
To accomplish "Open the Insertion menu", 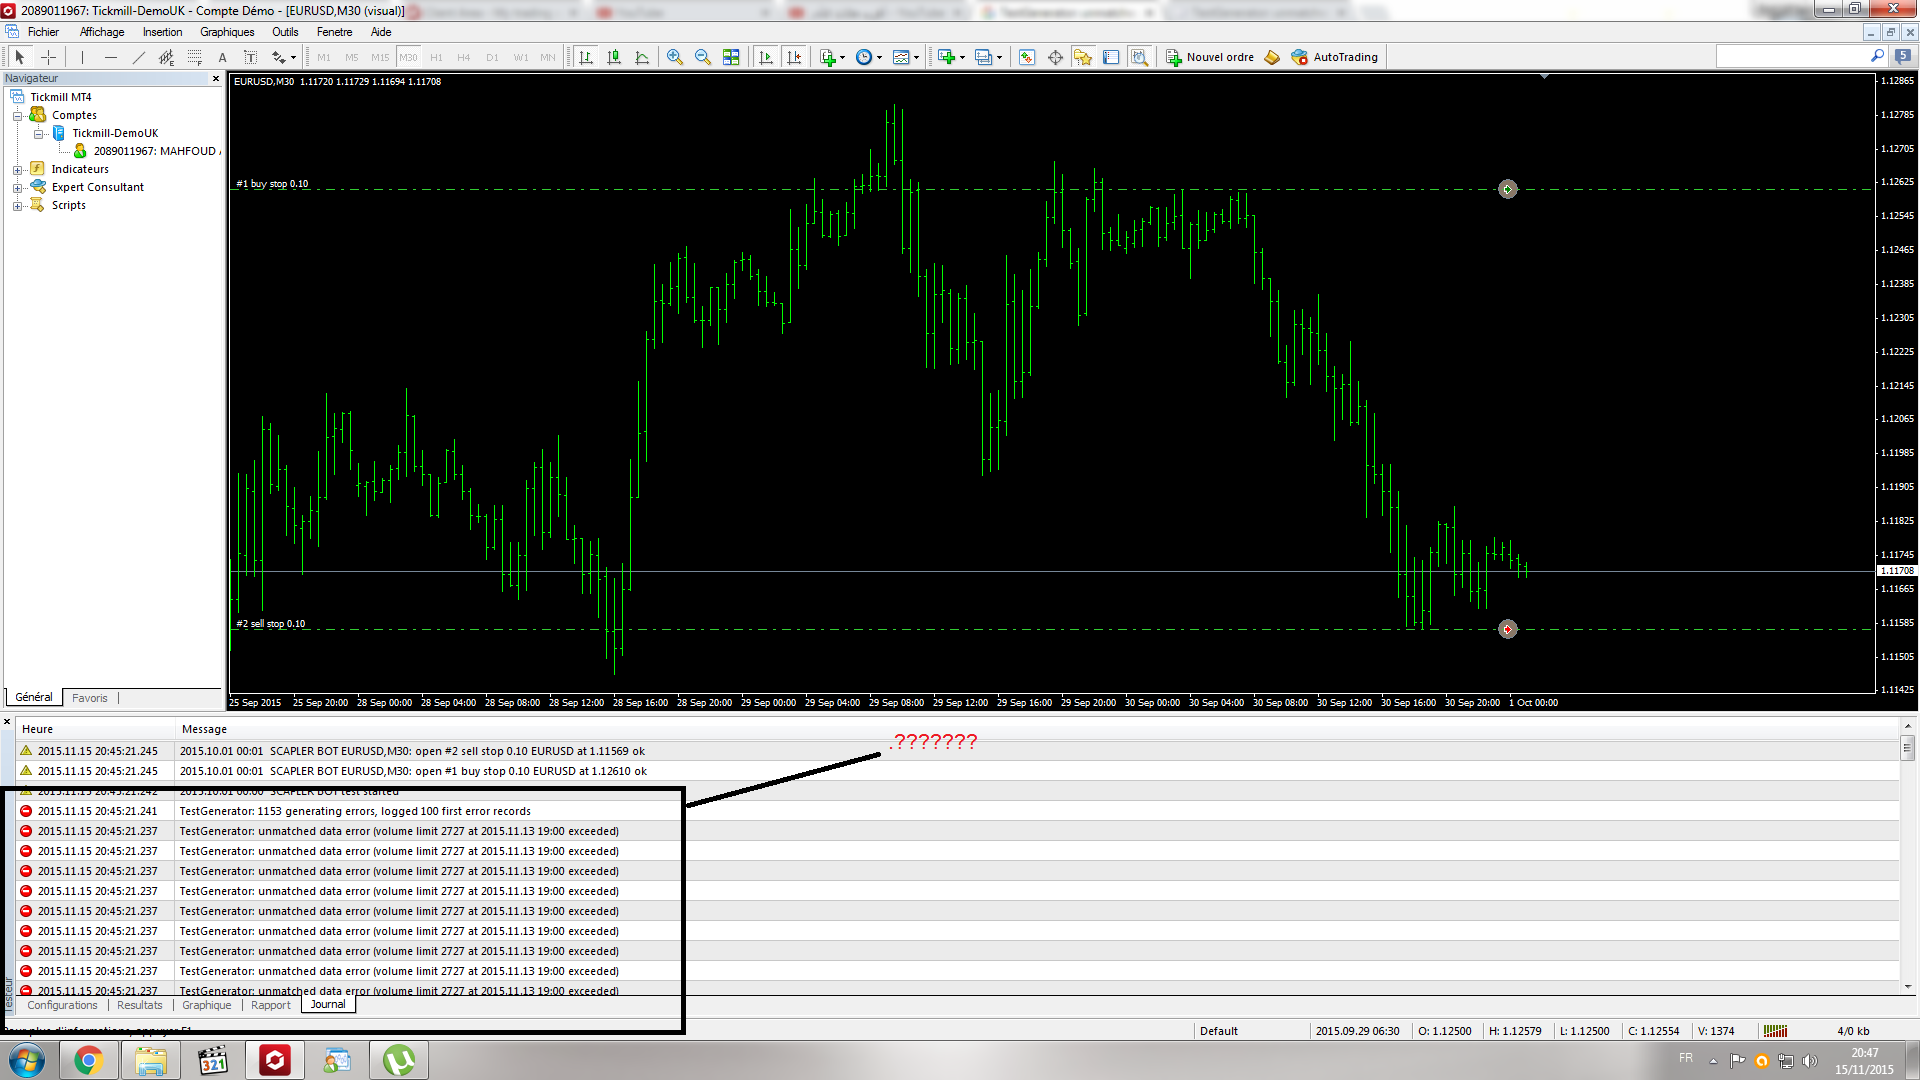I will point(162,32).
